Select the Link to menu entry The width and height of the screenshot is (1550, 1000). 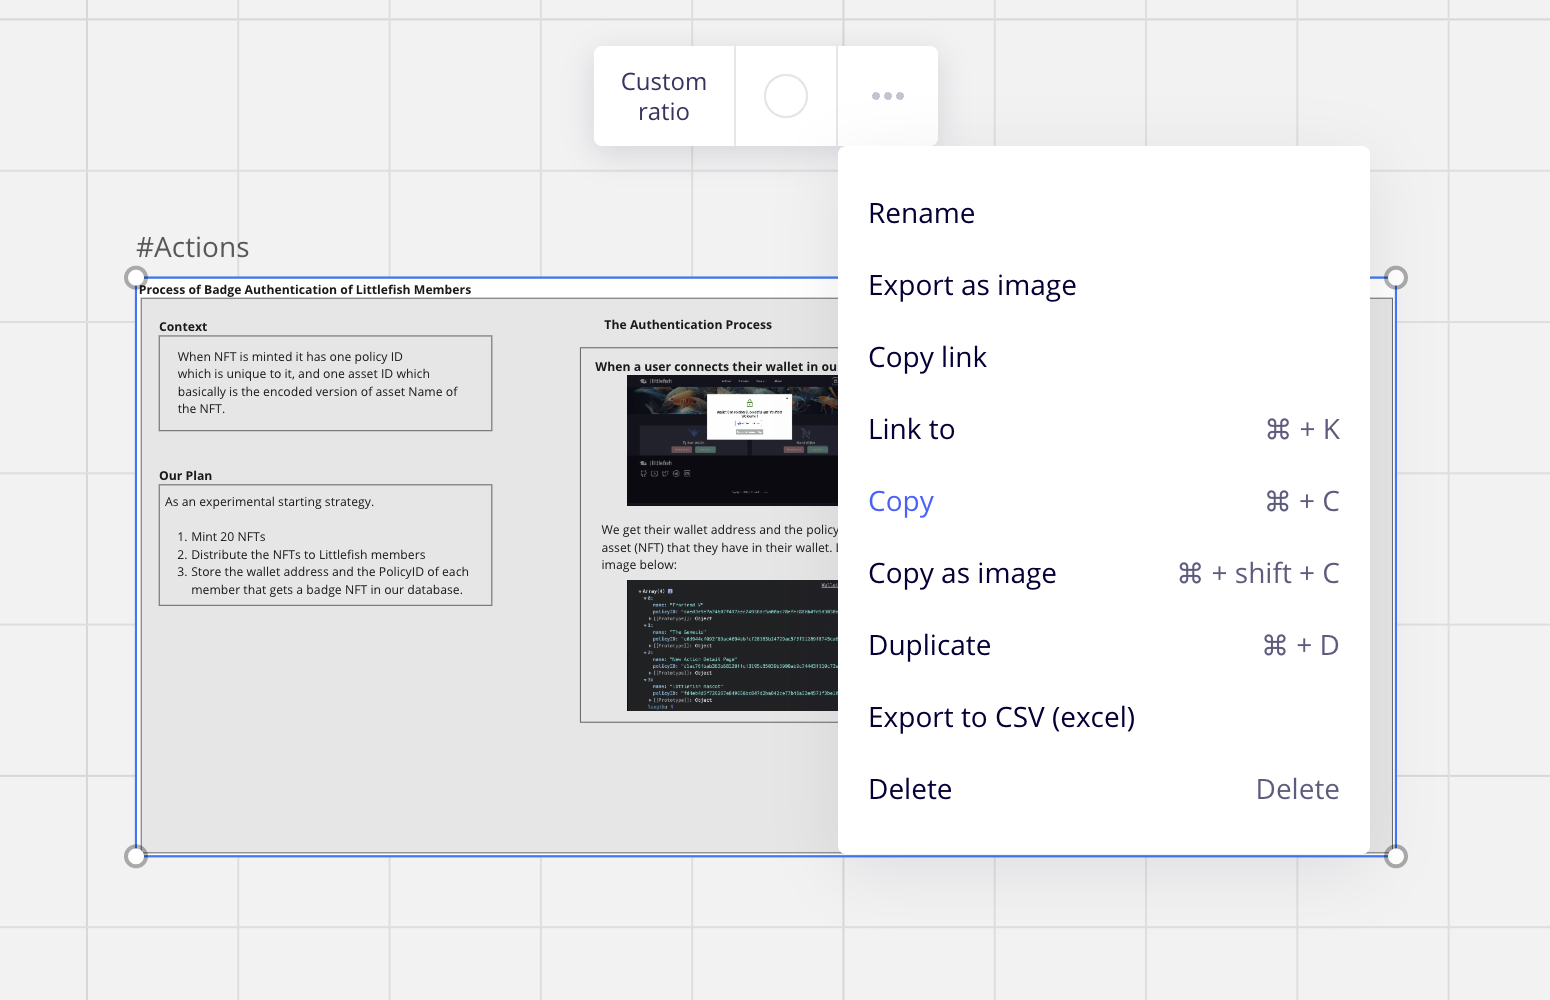coord(911,429)
